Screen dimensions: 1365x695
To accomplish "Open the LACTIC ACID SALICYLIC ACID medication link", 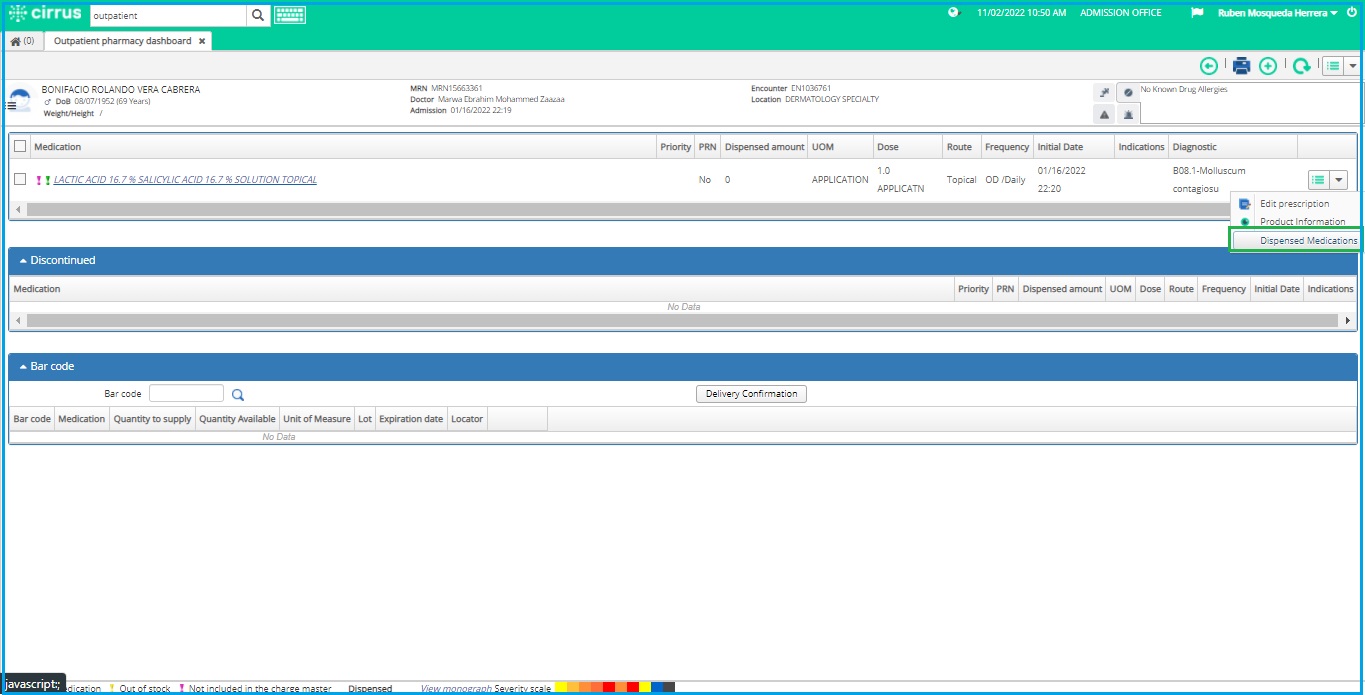I will click(187, 179).
